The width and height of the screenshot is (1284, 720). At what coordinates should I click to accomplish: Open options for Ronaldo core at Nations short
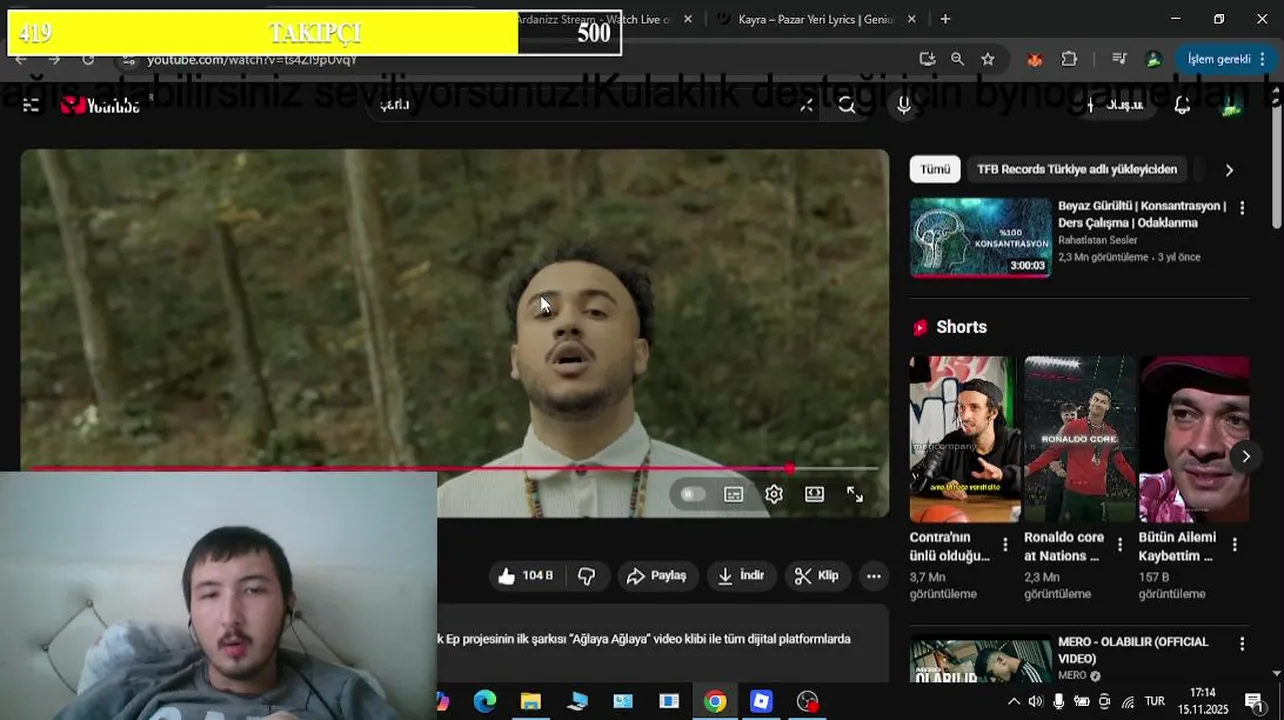pyautogui.click(x=1120, y=545)
